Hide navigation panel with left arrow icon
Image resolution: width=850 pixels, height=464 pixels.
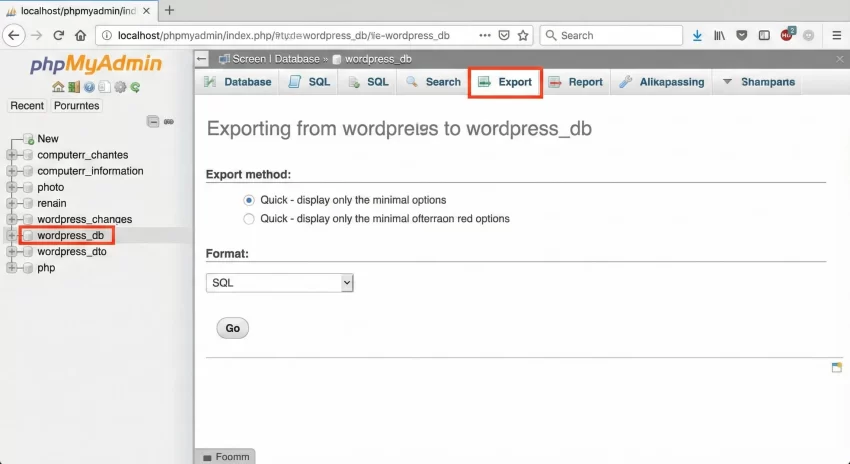(202, 59)
